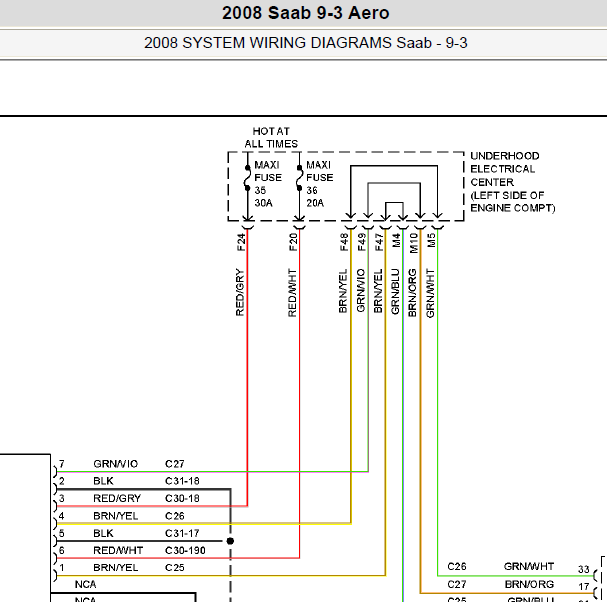Select the MAXI FUSE 36 20A label
This screenshot has width=607, height=602.
pyautogui.click(x=320, y=184)
